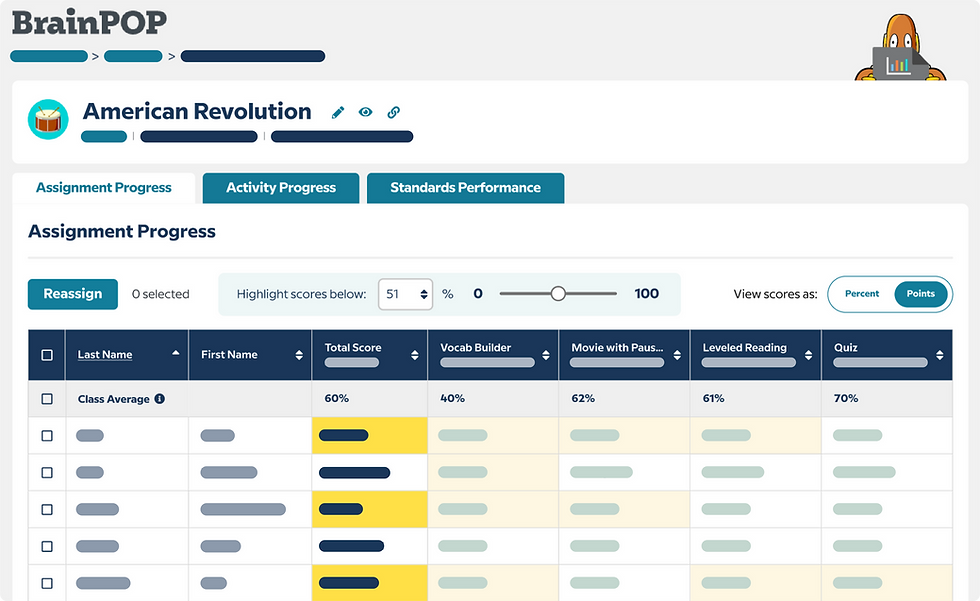The width and height of the screenshot is (980, 601).
Task: Sort the Movie with Pause column
Action: click(677, 355)
